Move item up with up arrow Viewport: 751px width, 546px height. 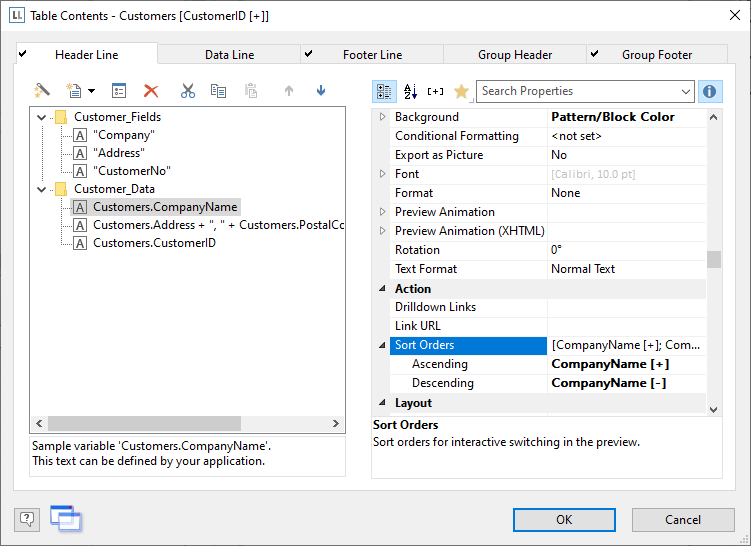pos(289,91)
